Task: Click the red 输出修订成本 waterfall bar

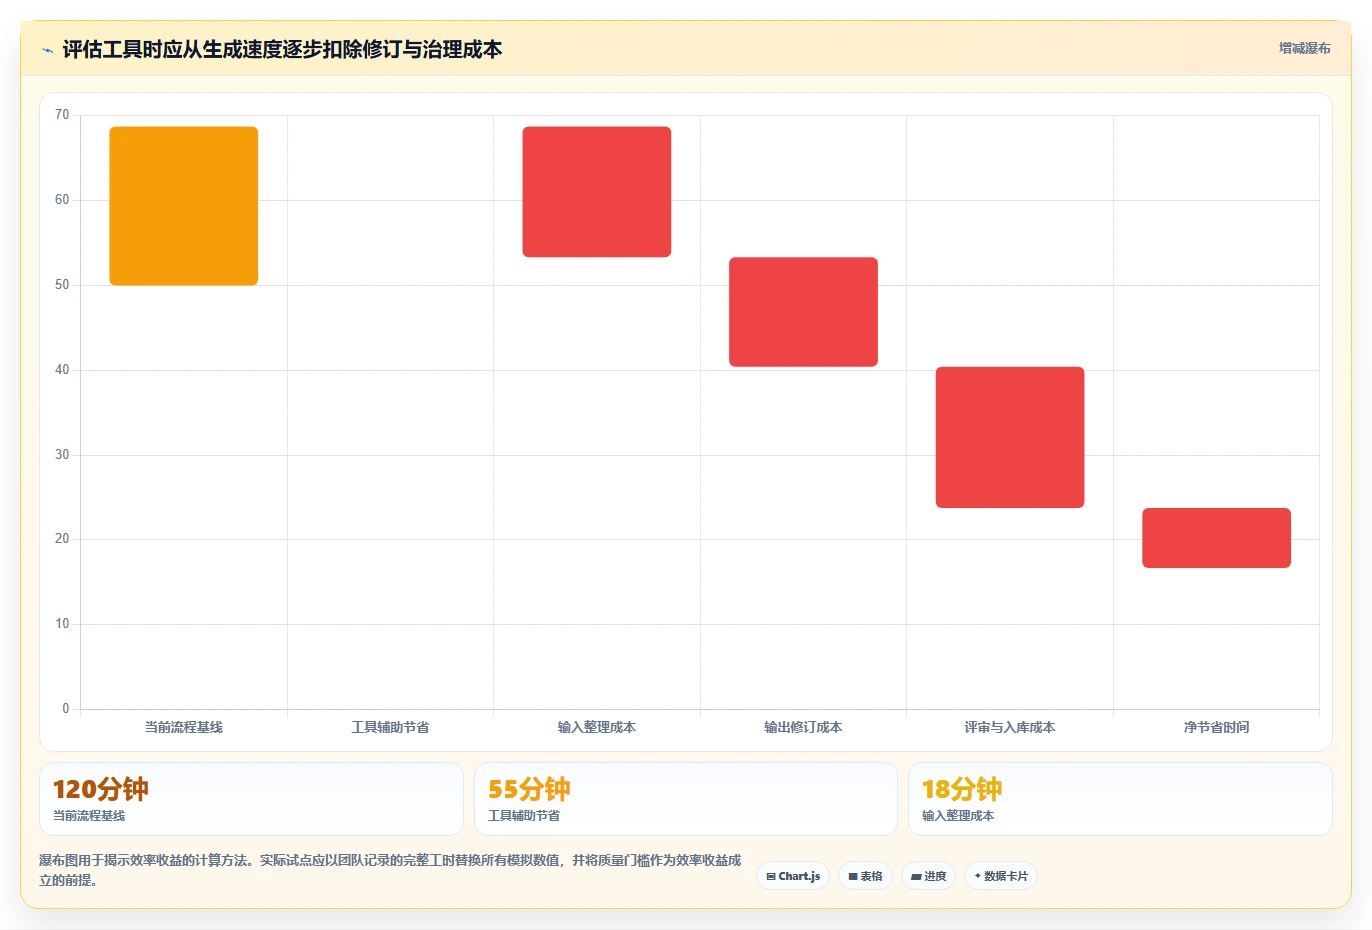Action: pos(803,312)
